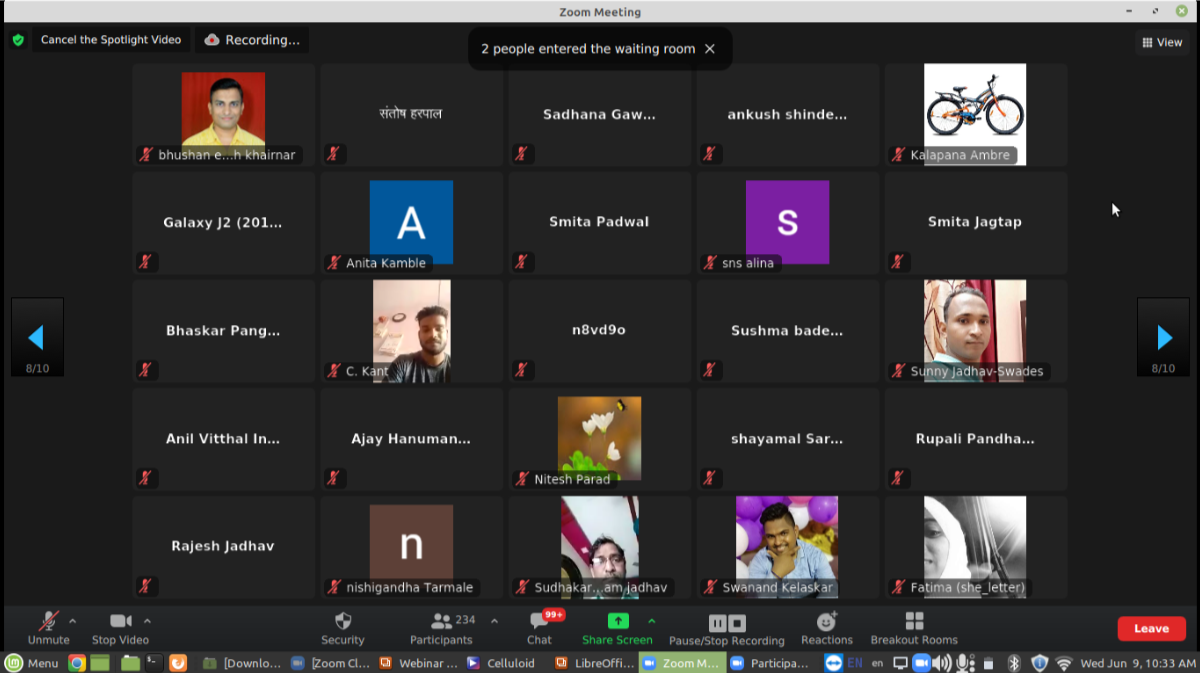Click the green Share Screen icon
This screenshot has height=673, width=1200.
pos(618,621)
